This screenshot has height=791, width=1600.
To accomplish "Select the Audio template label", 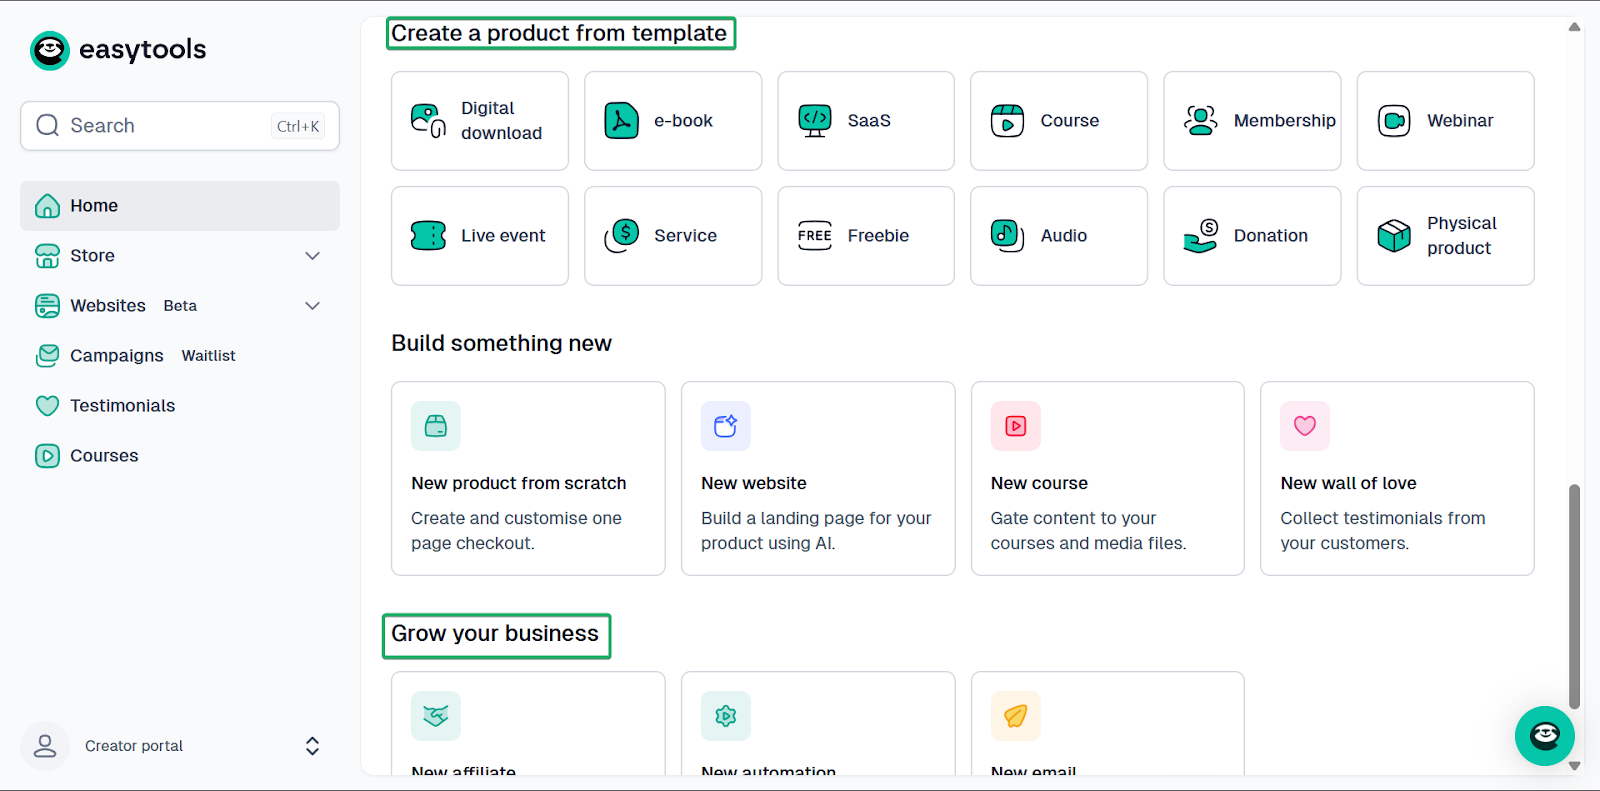I will pyautogui.click(x=1063, y=236).
